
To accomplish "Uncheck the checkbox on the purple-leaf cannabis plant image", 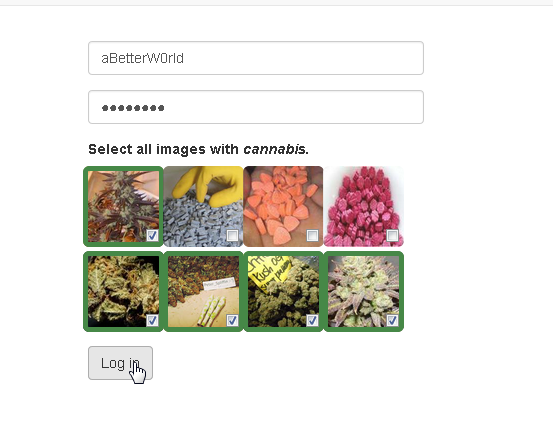I will [x=152, y=235].
